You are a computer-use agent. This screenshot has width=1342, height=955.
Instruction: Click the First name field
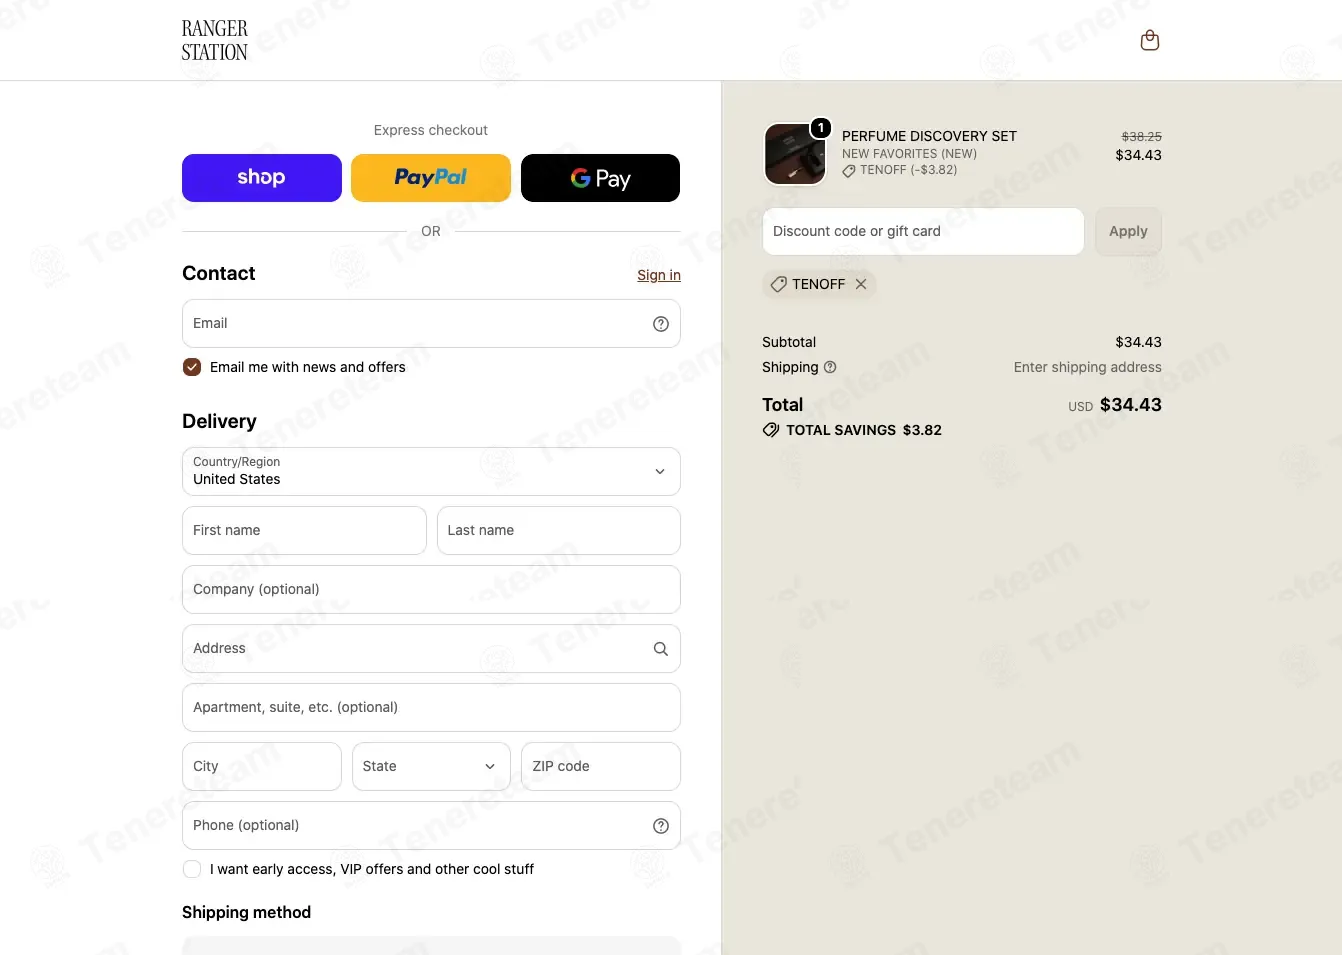[x=304, y=530]
